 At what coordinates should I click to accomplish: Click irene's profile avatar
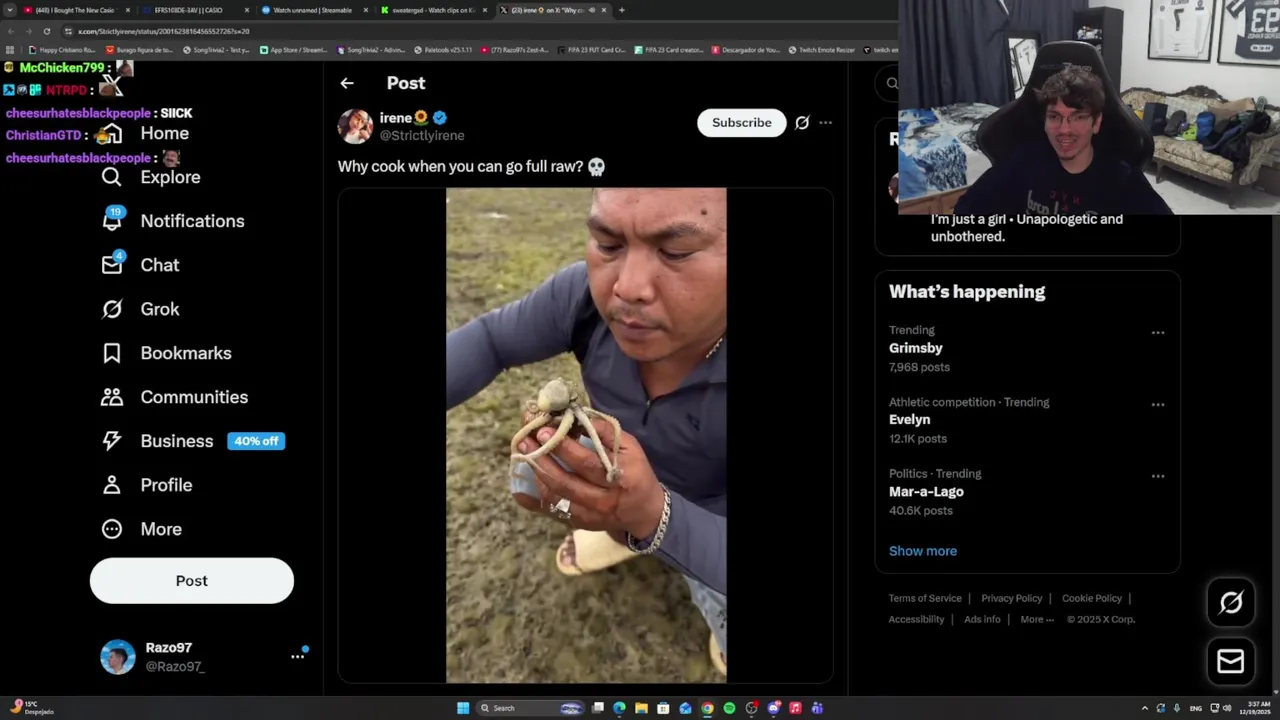pos(355,126)
